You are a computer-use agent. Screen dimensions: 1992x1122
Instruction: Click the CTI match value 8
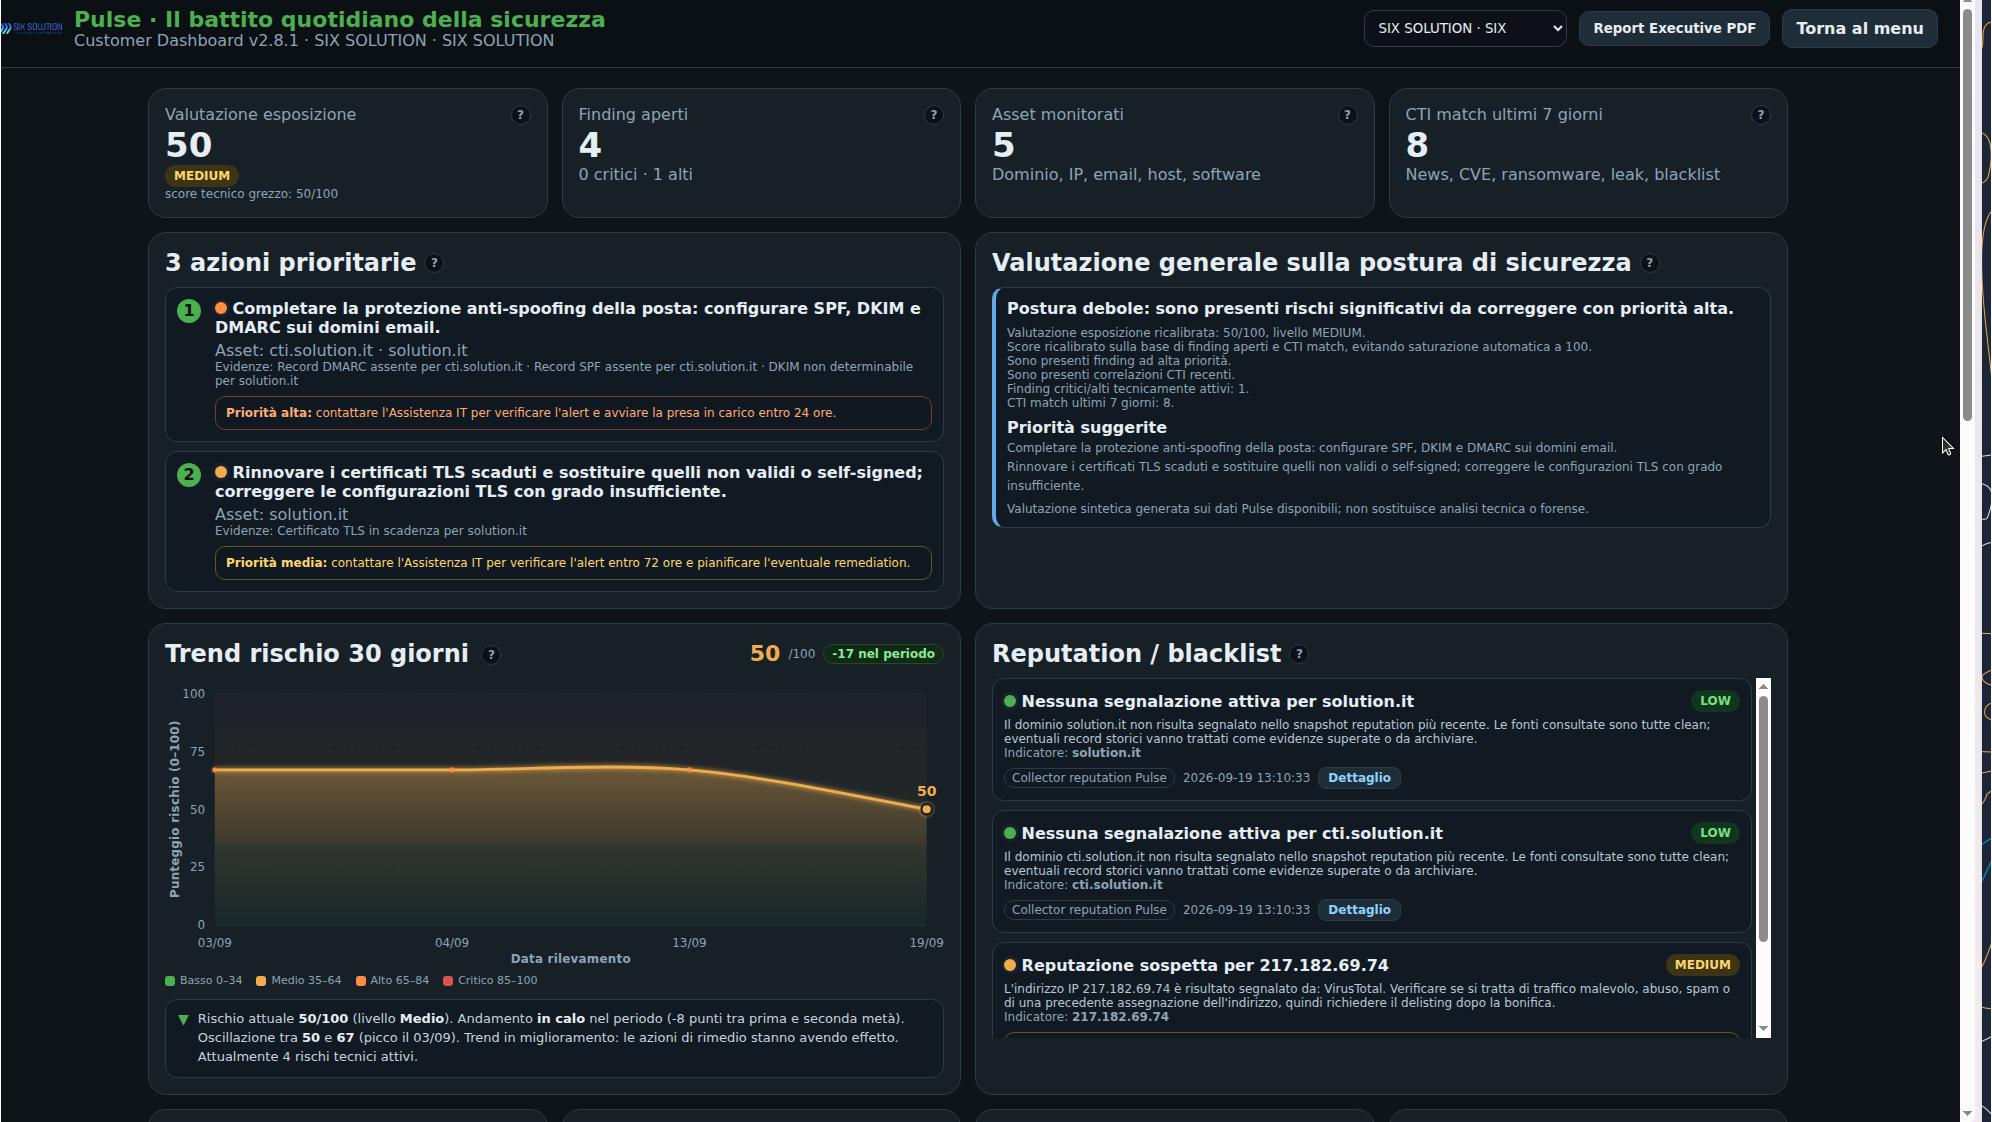click(1417, 146)
